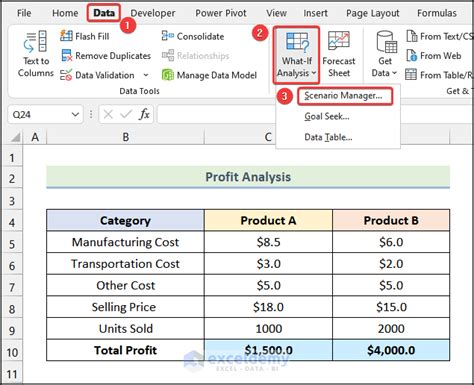
Task: Select the $8.5 cell
Action: point(268,242)
